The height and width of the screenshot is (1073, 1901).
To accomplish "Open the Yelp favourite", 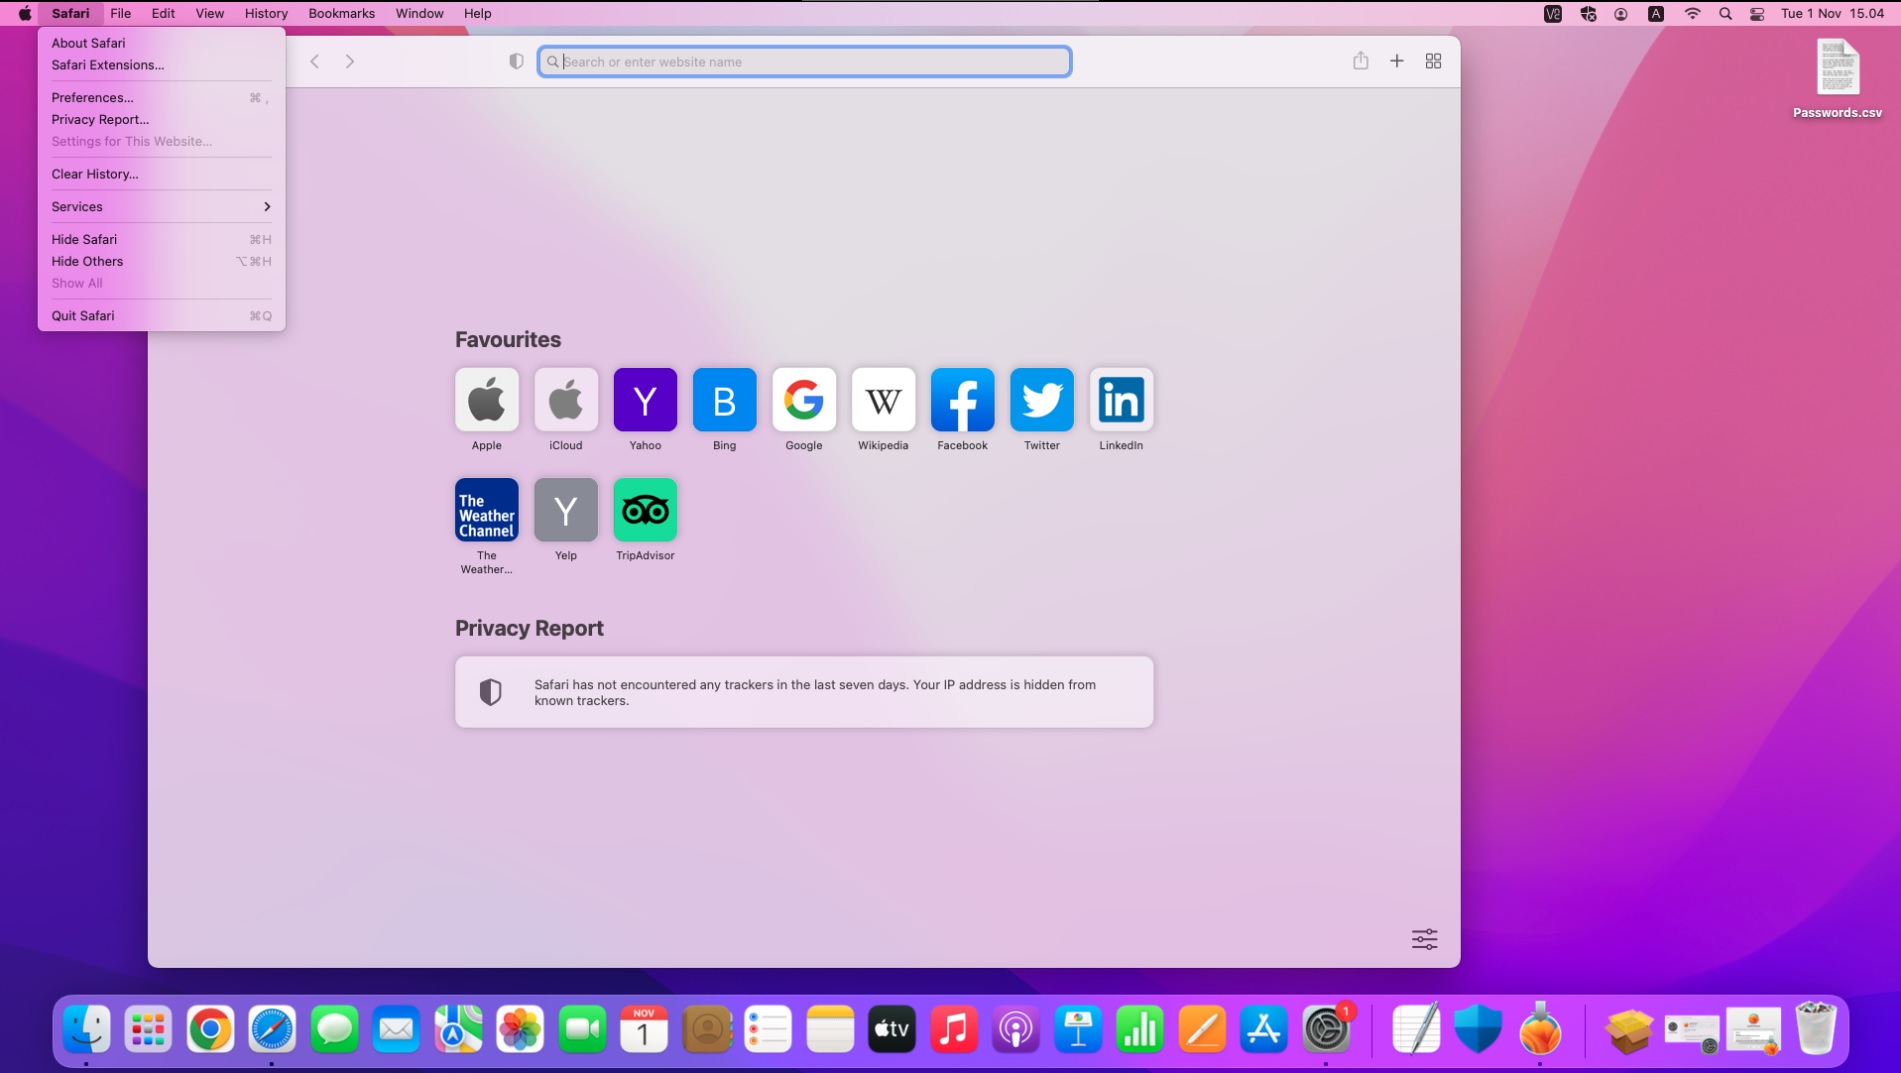I will point(566,510).
